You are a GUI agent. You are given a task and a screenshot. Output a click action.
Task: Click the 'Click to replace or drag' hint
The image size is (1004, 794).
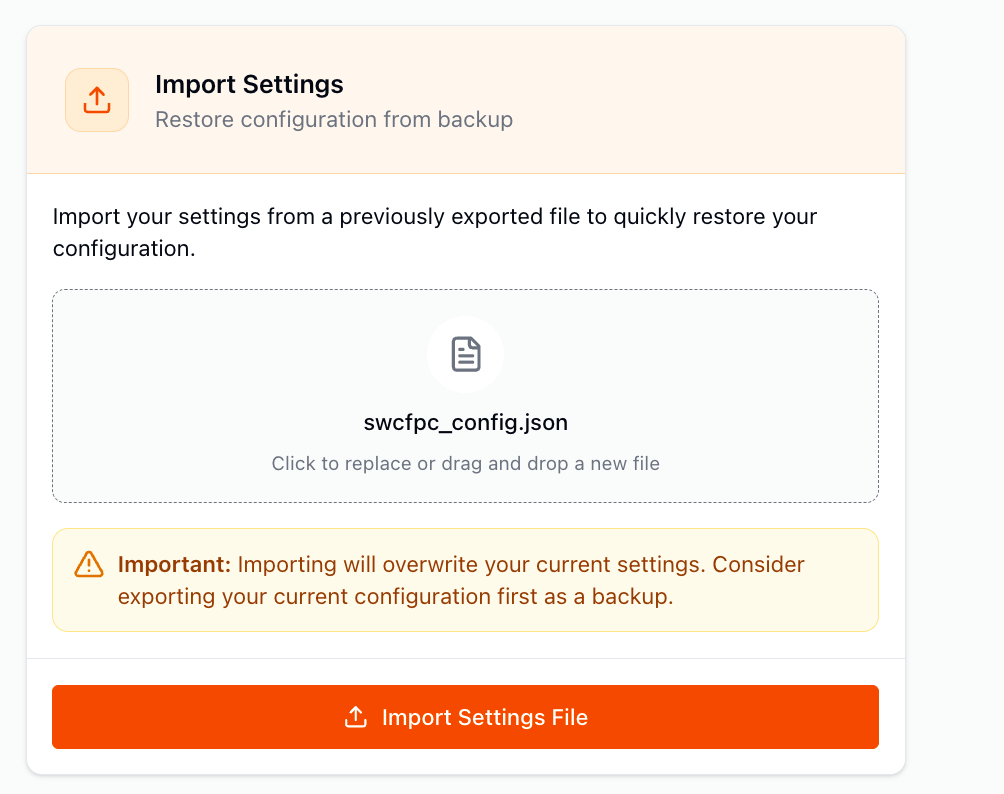coord(465,463)
